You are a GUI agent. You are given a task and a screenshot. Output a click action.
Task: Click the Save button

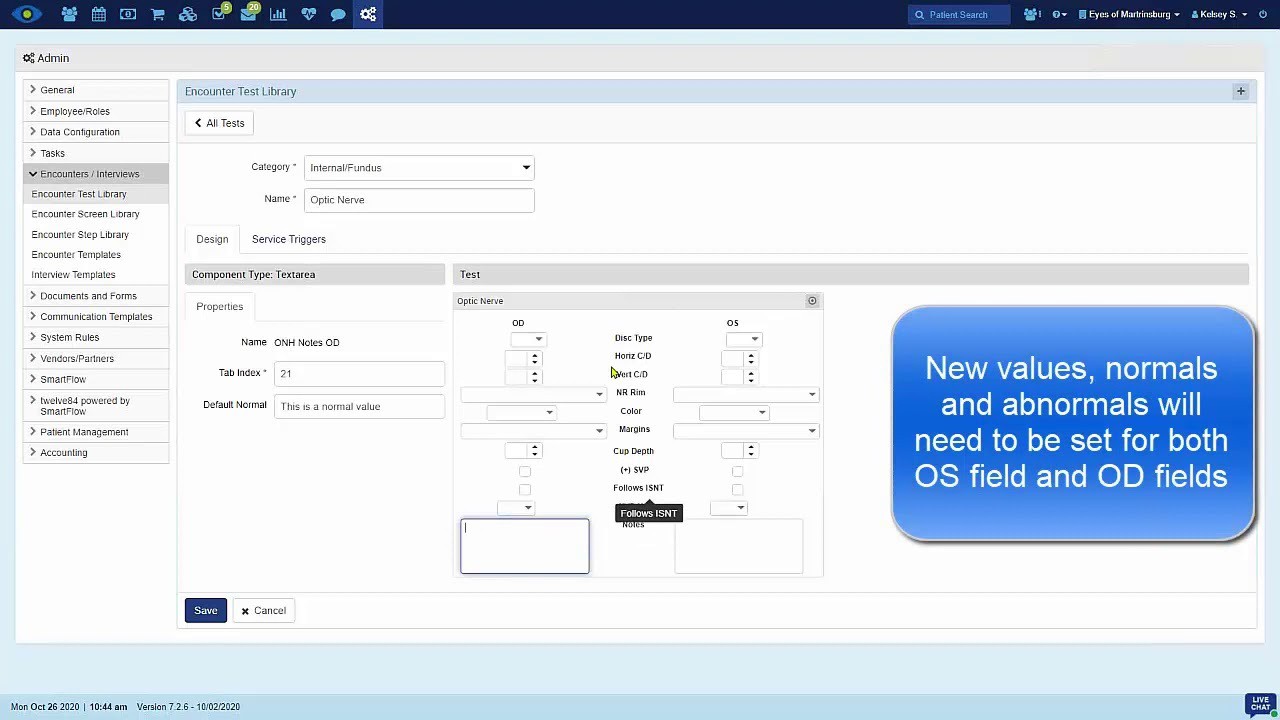point(205,611)
